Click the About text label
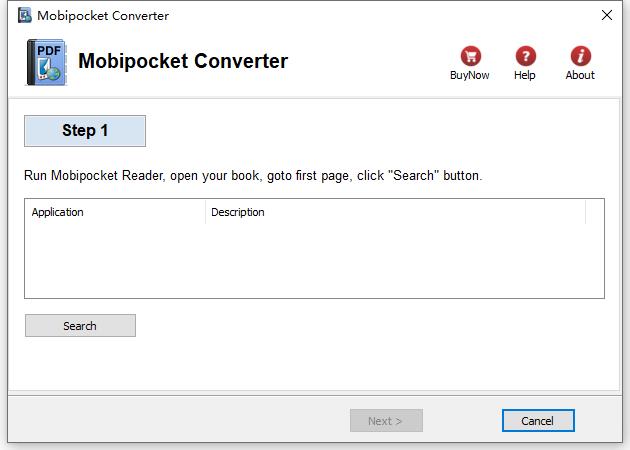The image size is (630, 450). point(580,76)
